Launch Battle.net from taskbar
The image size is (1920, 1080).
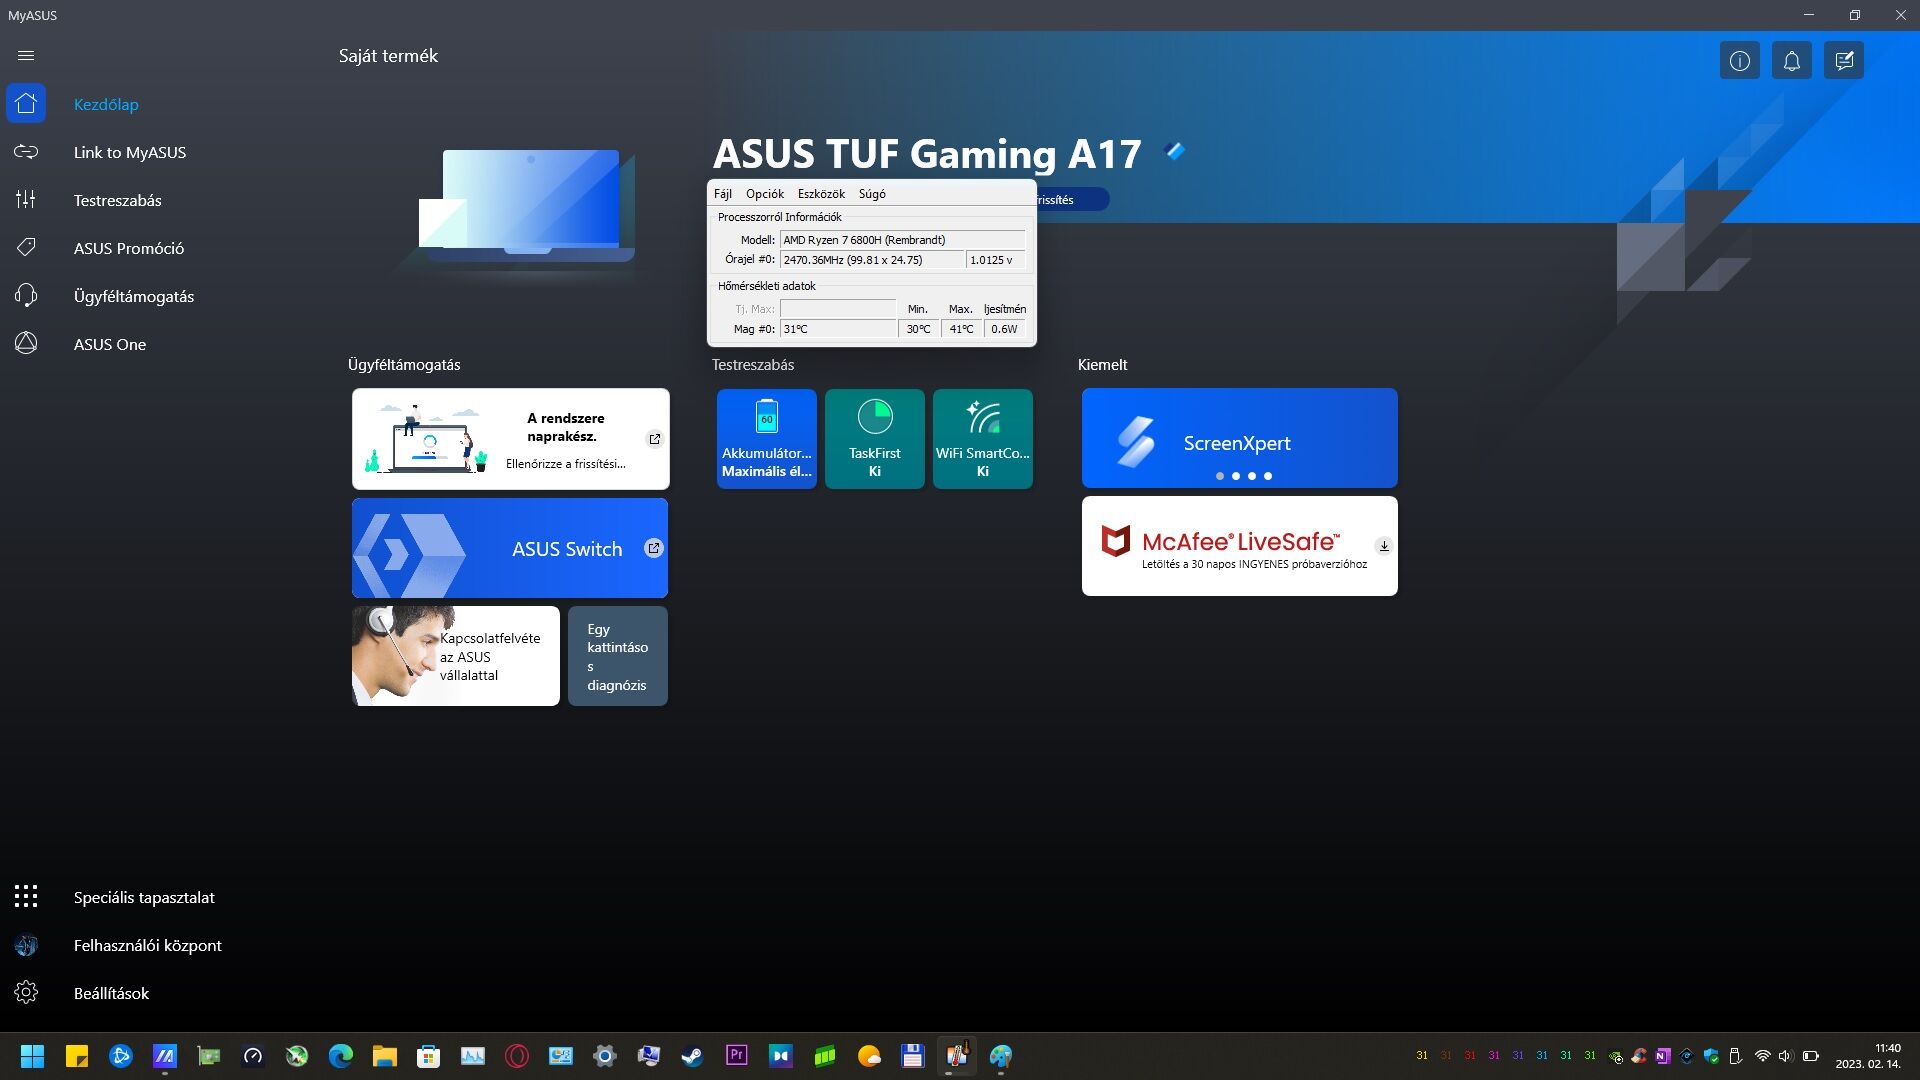click(121, 1056)
